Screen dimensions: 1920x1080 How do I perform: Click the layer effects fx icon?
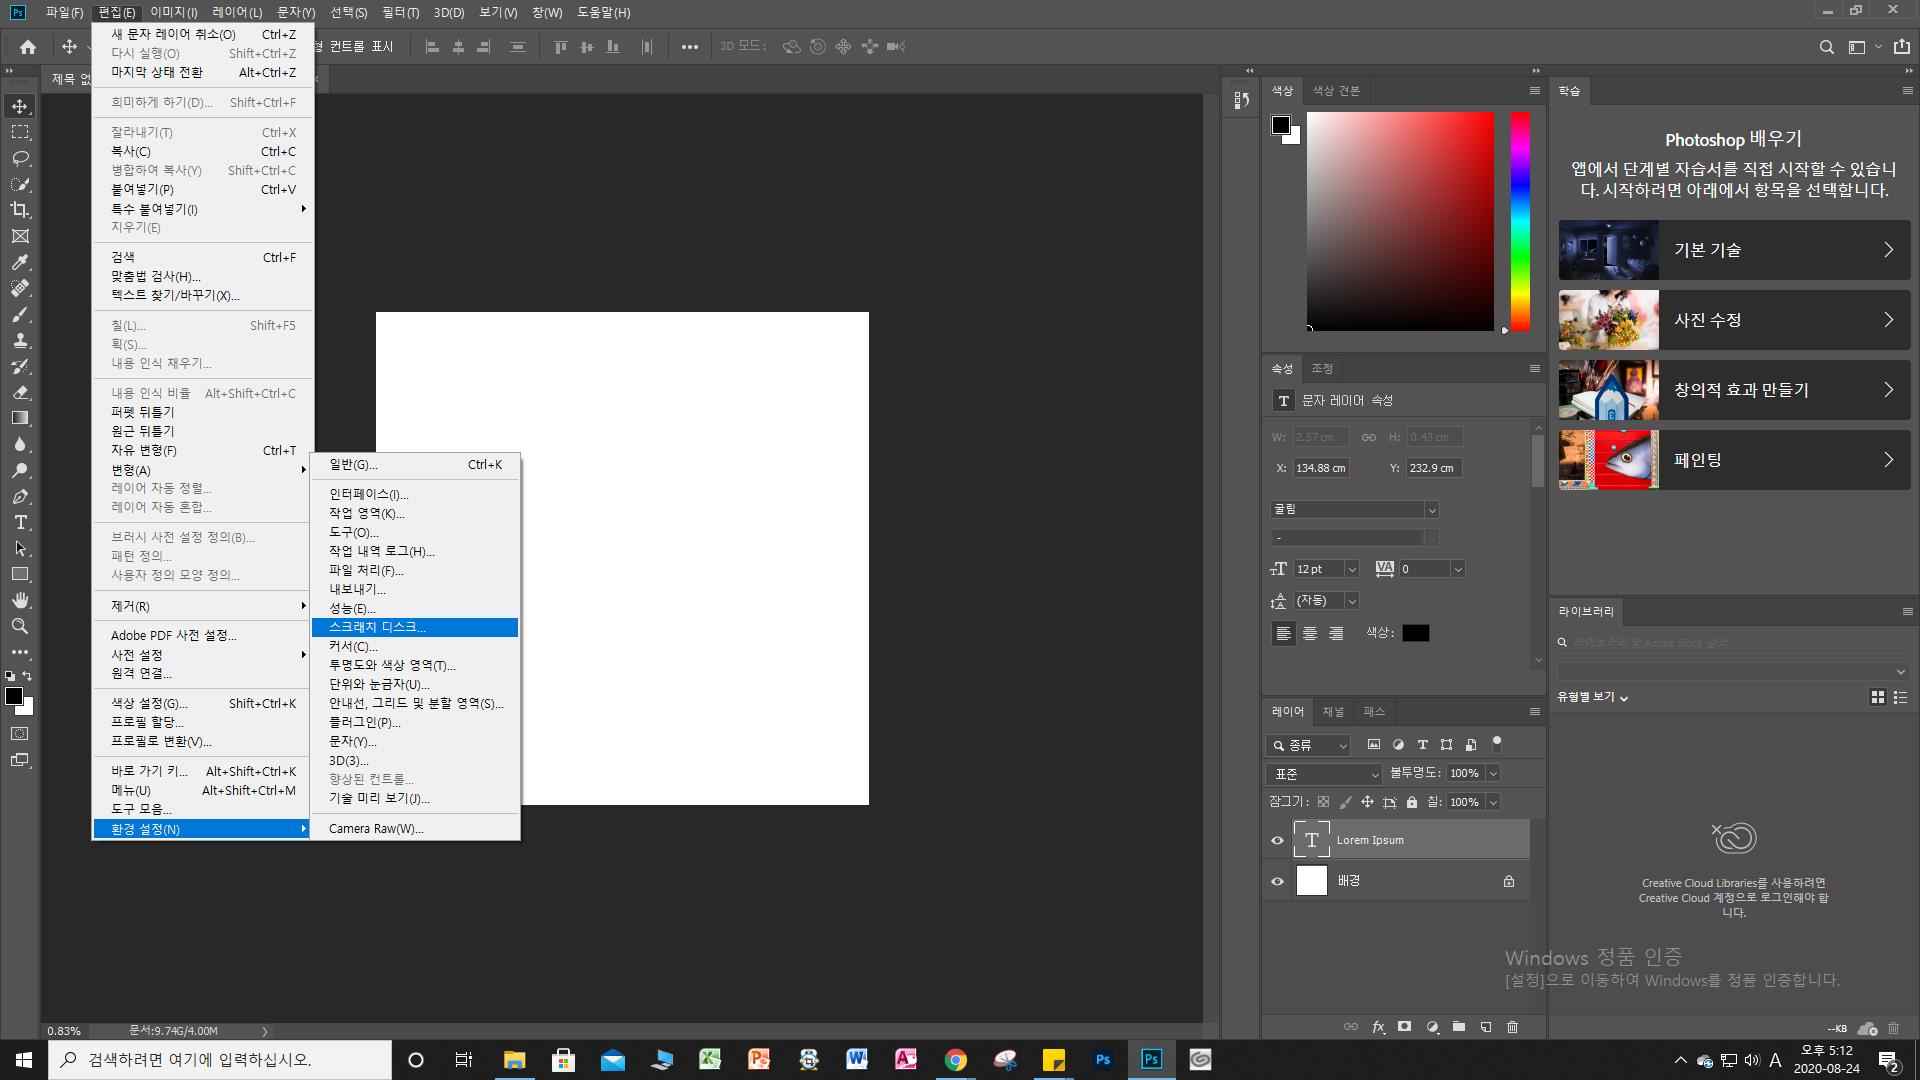click(1378, 1027)
